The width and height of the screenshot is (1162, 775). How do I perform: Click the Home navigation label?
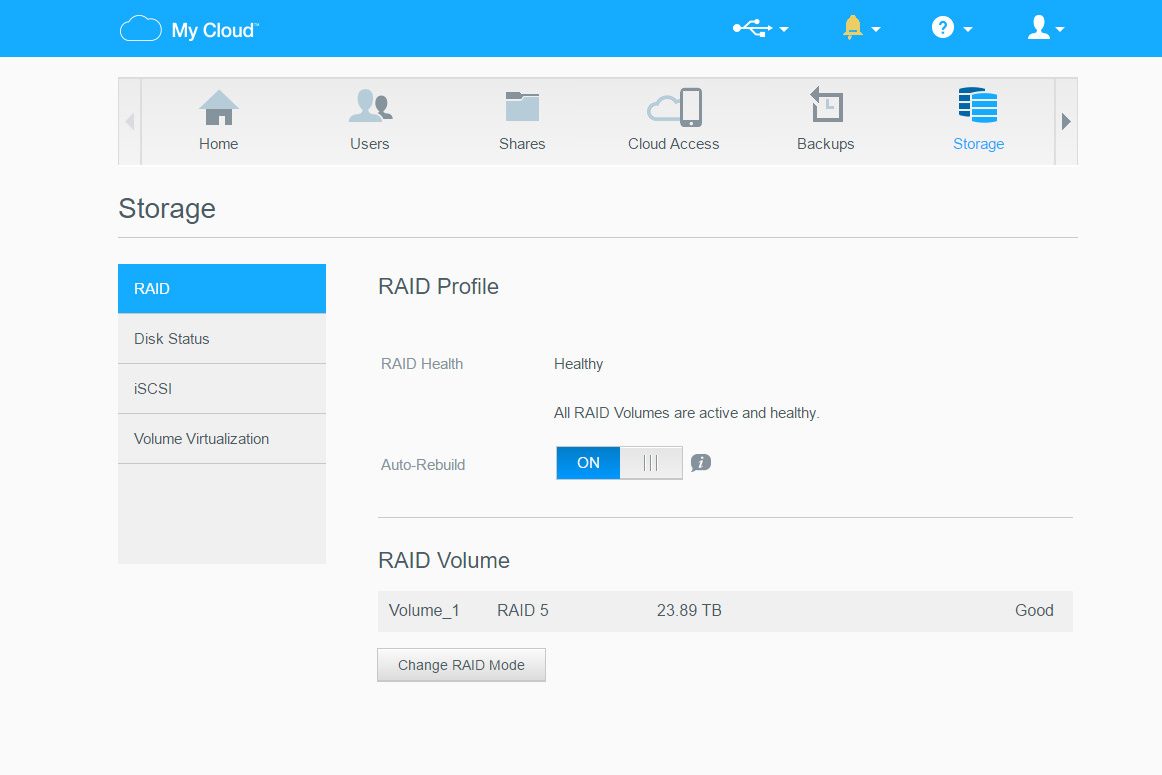219,144
